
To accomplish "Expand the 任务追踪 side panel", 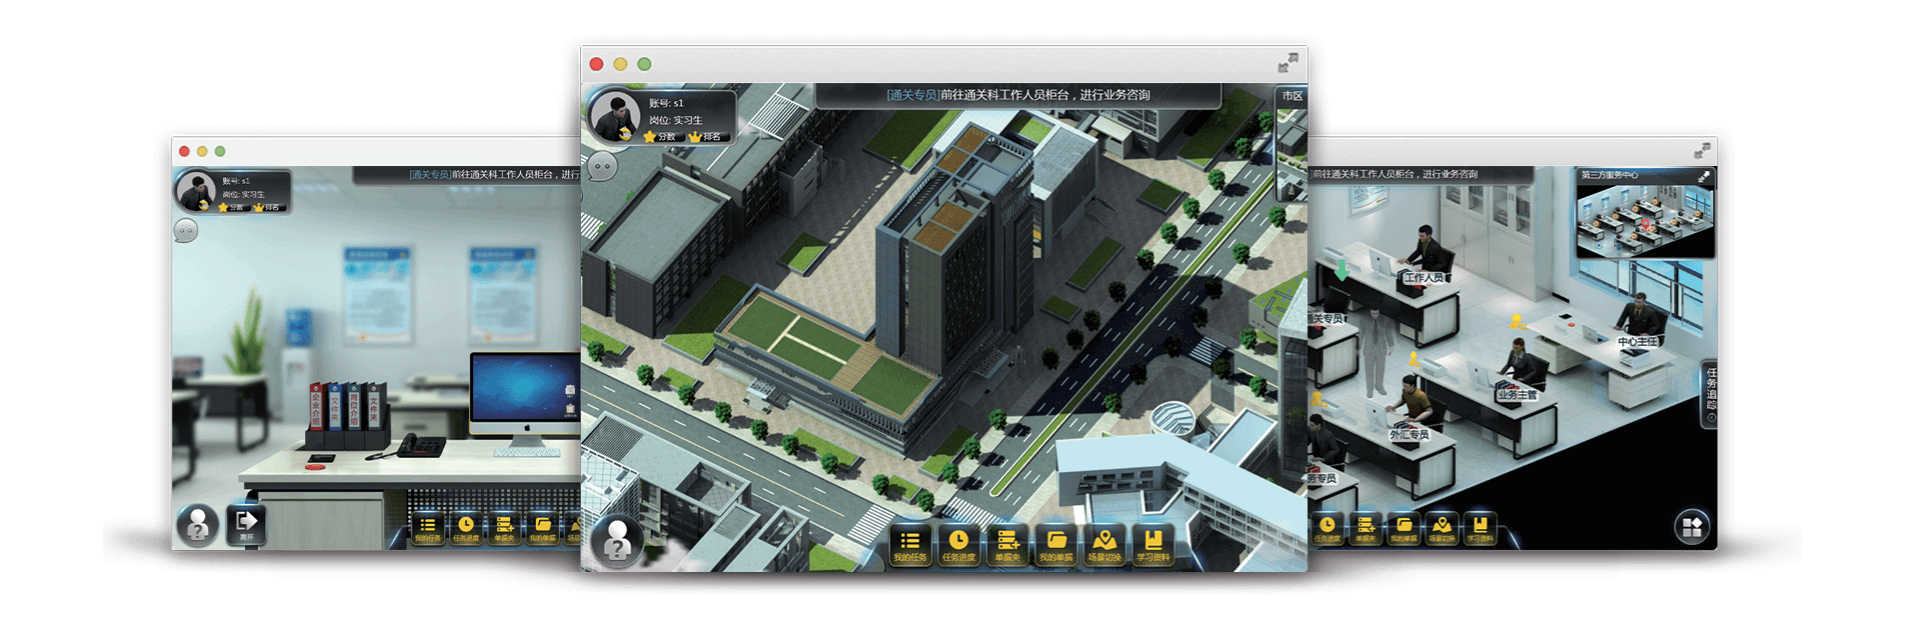I will tap(1710, 394).
